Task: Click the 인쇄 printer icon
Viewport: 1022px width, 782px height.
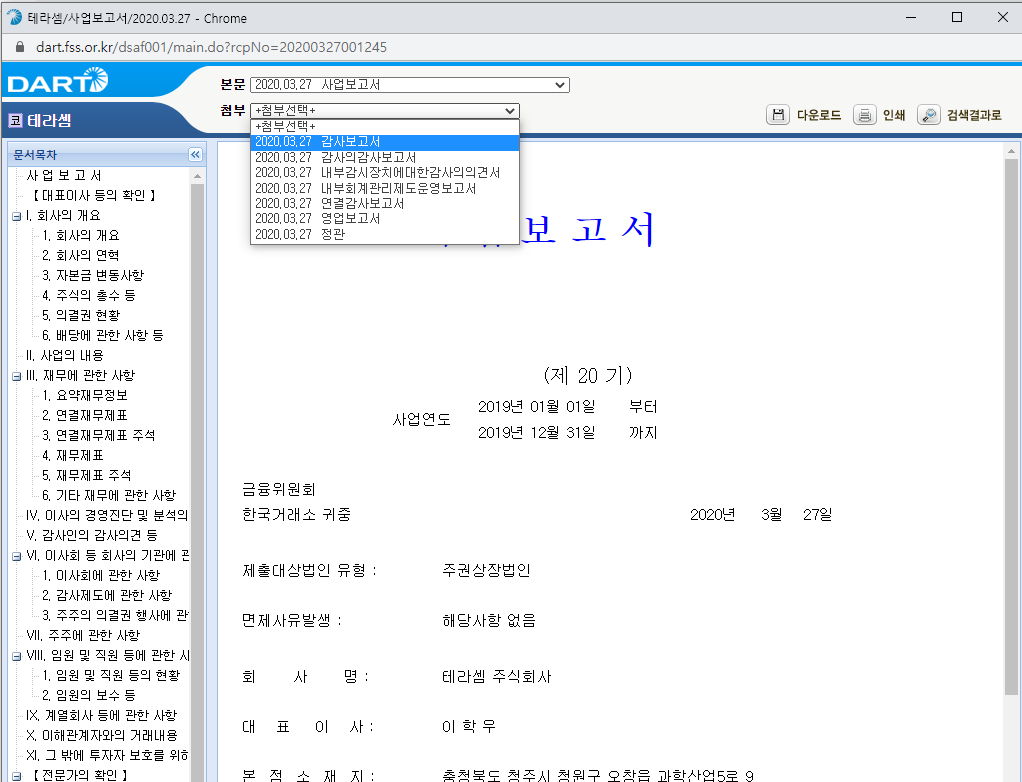Action: tap(864, 115)
